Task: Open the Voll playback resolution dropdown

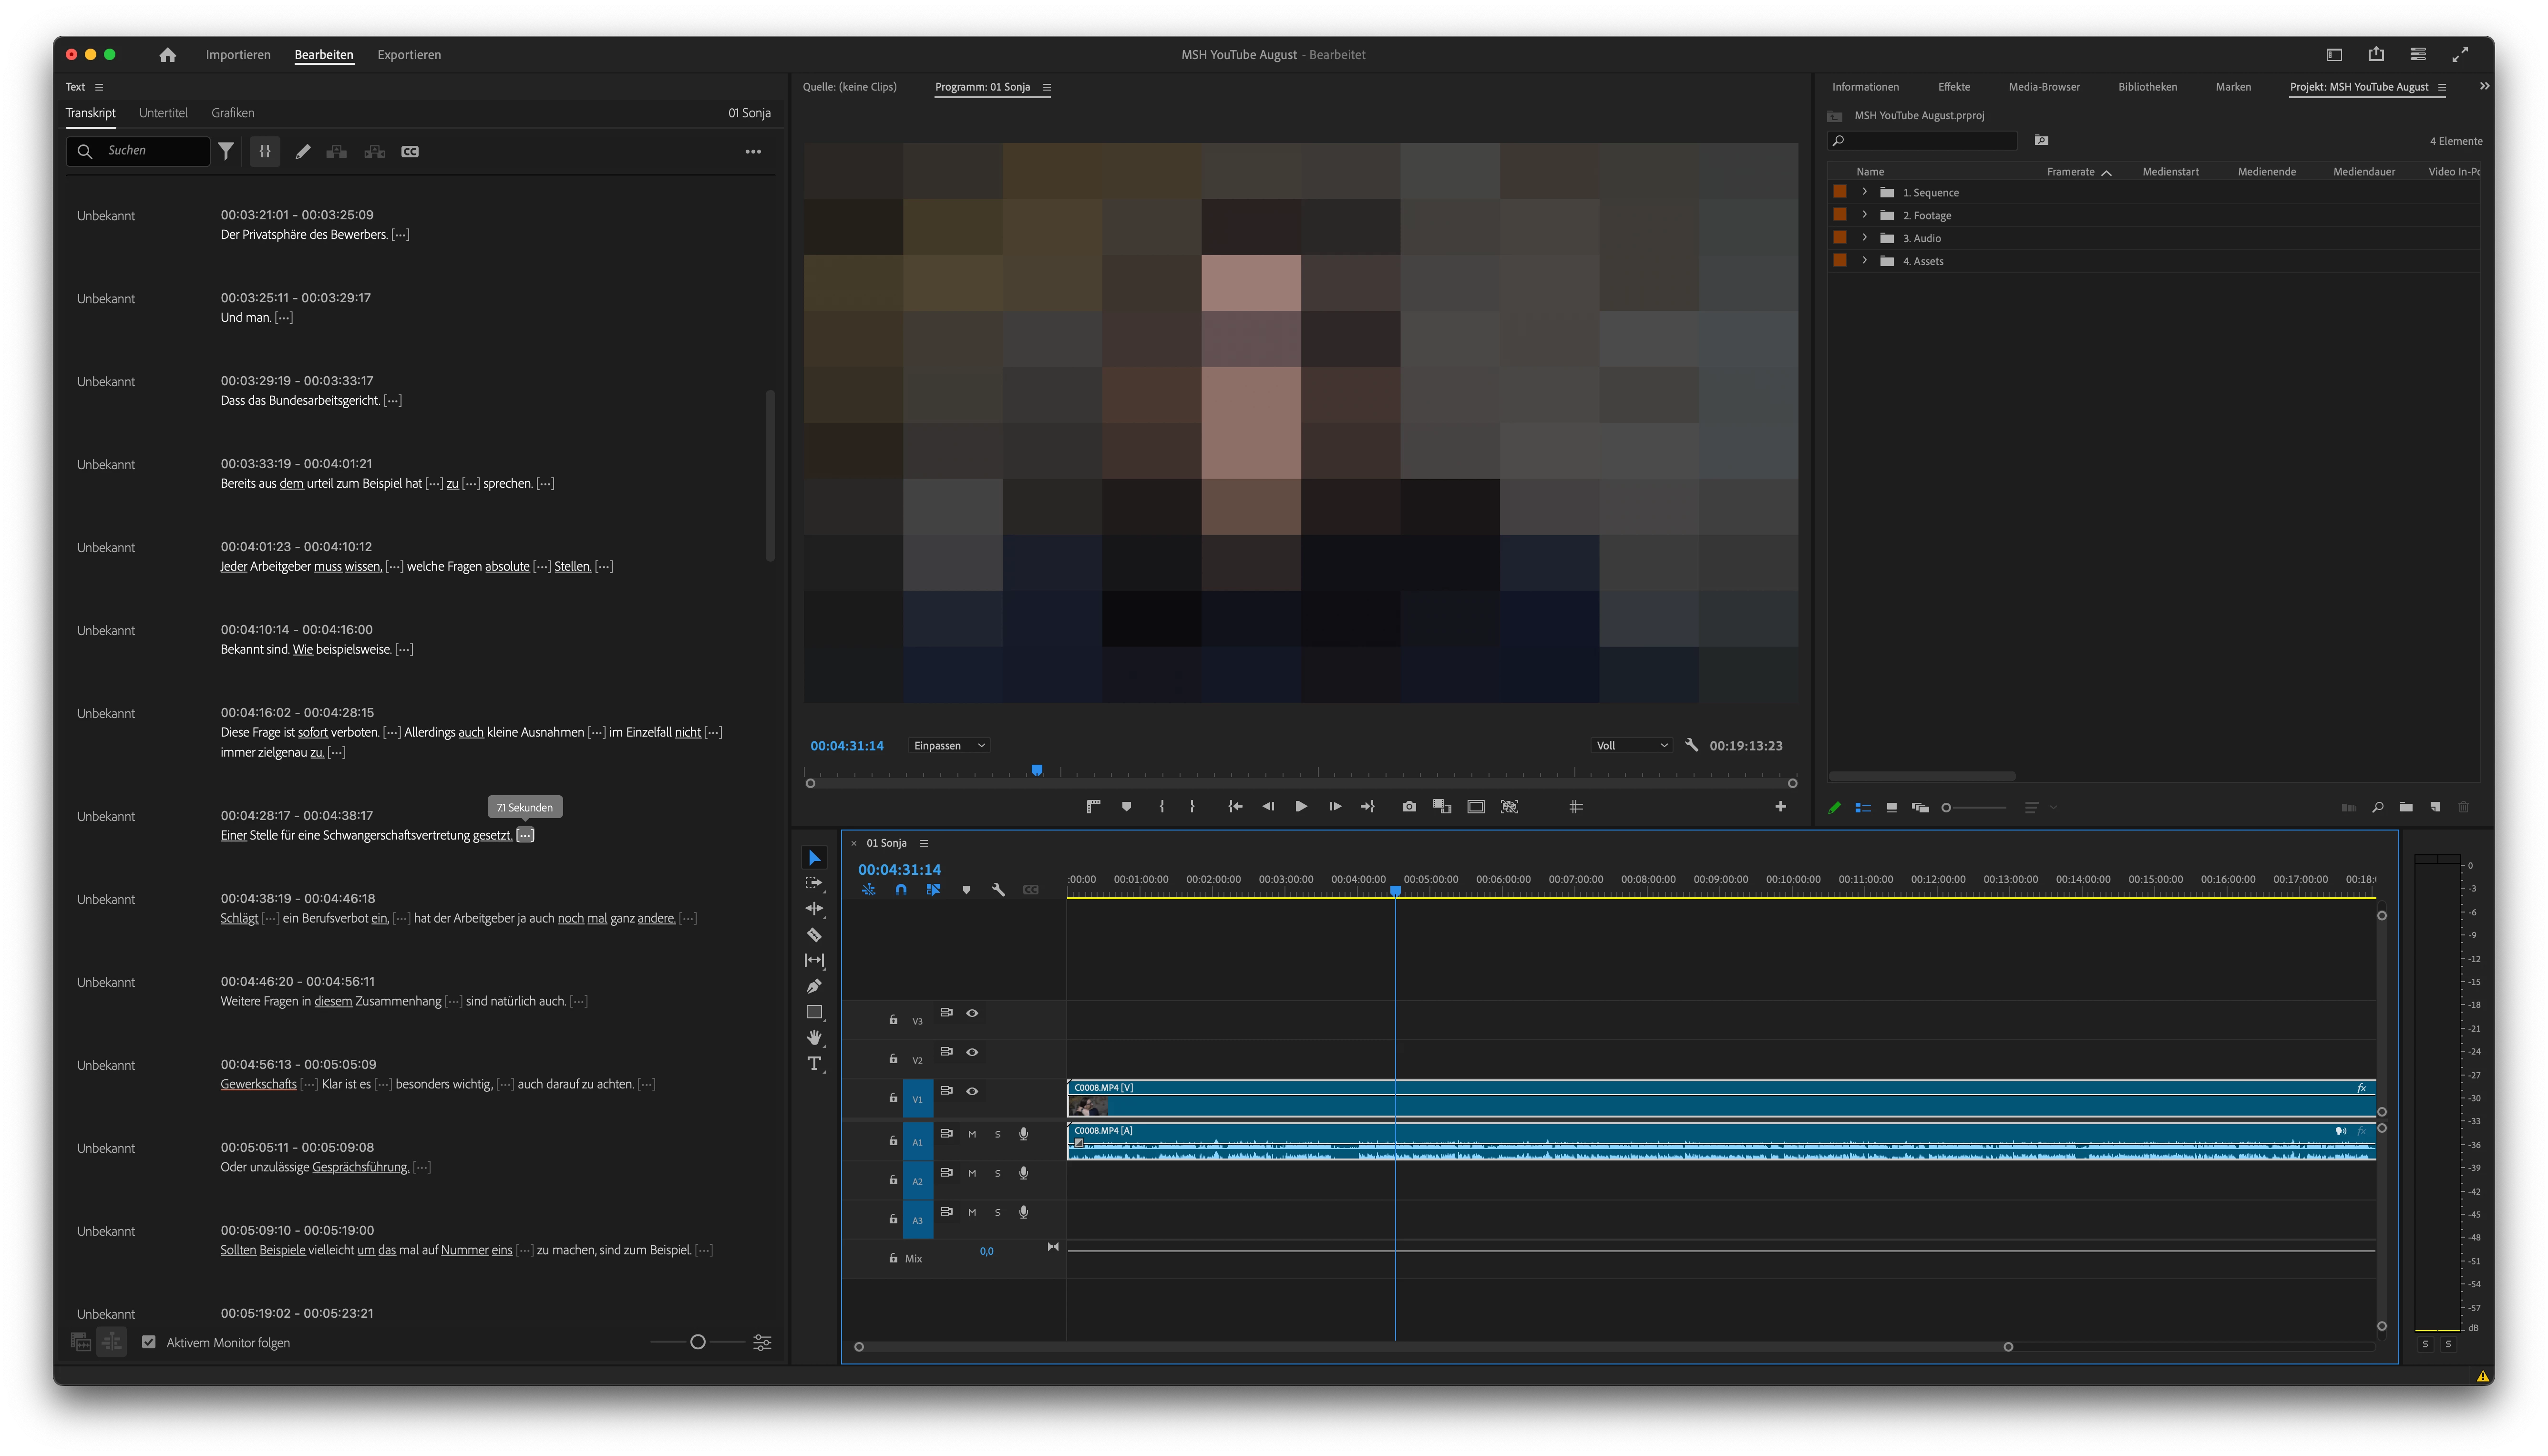Action: tap(1631, 746)
